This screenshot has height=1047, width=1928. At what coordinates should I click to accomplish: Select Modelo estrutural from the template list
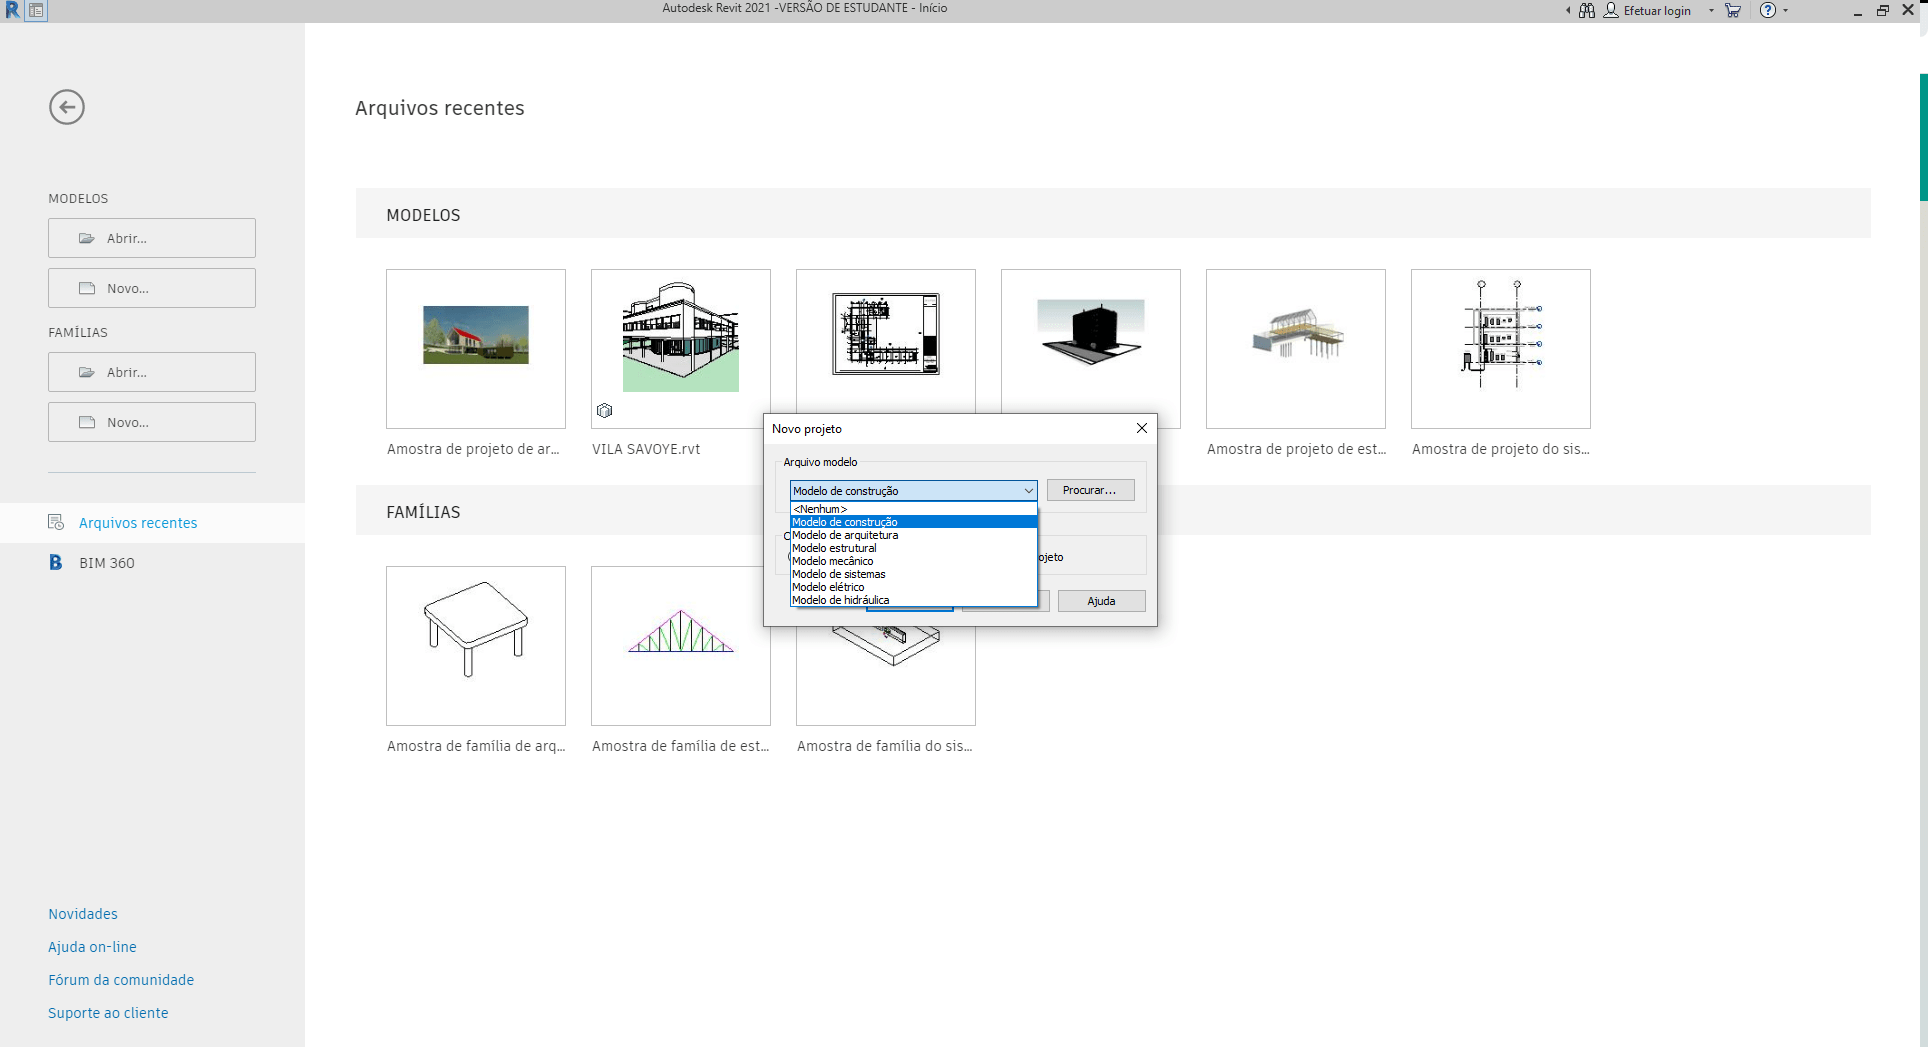pyautogui.click(x=834, y=548)
